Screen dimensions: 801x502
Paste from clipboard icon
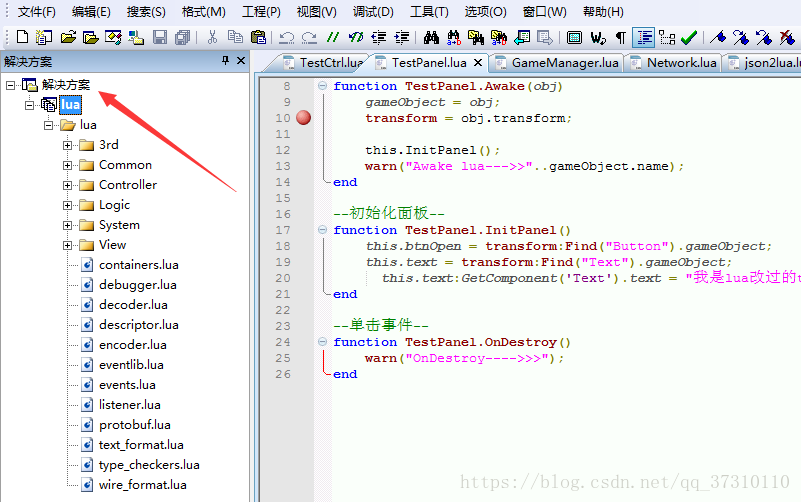point(258,37)
